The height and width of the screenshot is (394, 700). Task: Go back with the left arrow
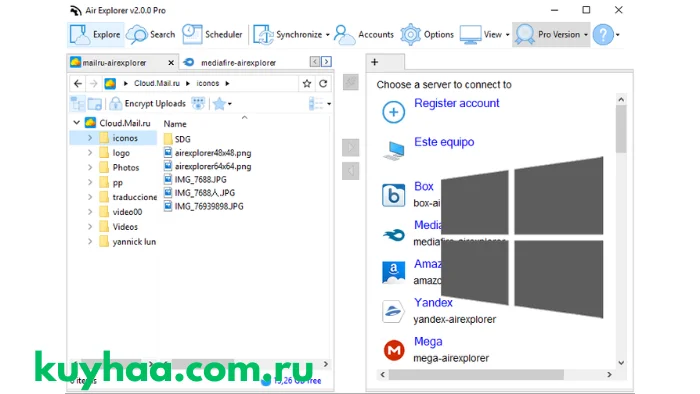pyautogui.click(x=78, y=83)
